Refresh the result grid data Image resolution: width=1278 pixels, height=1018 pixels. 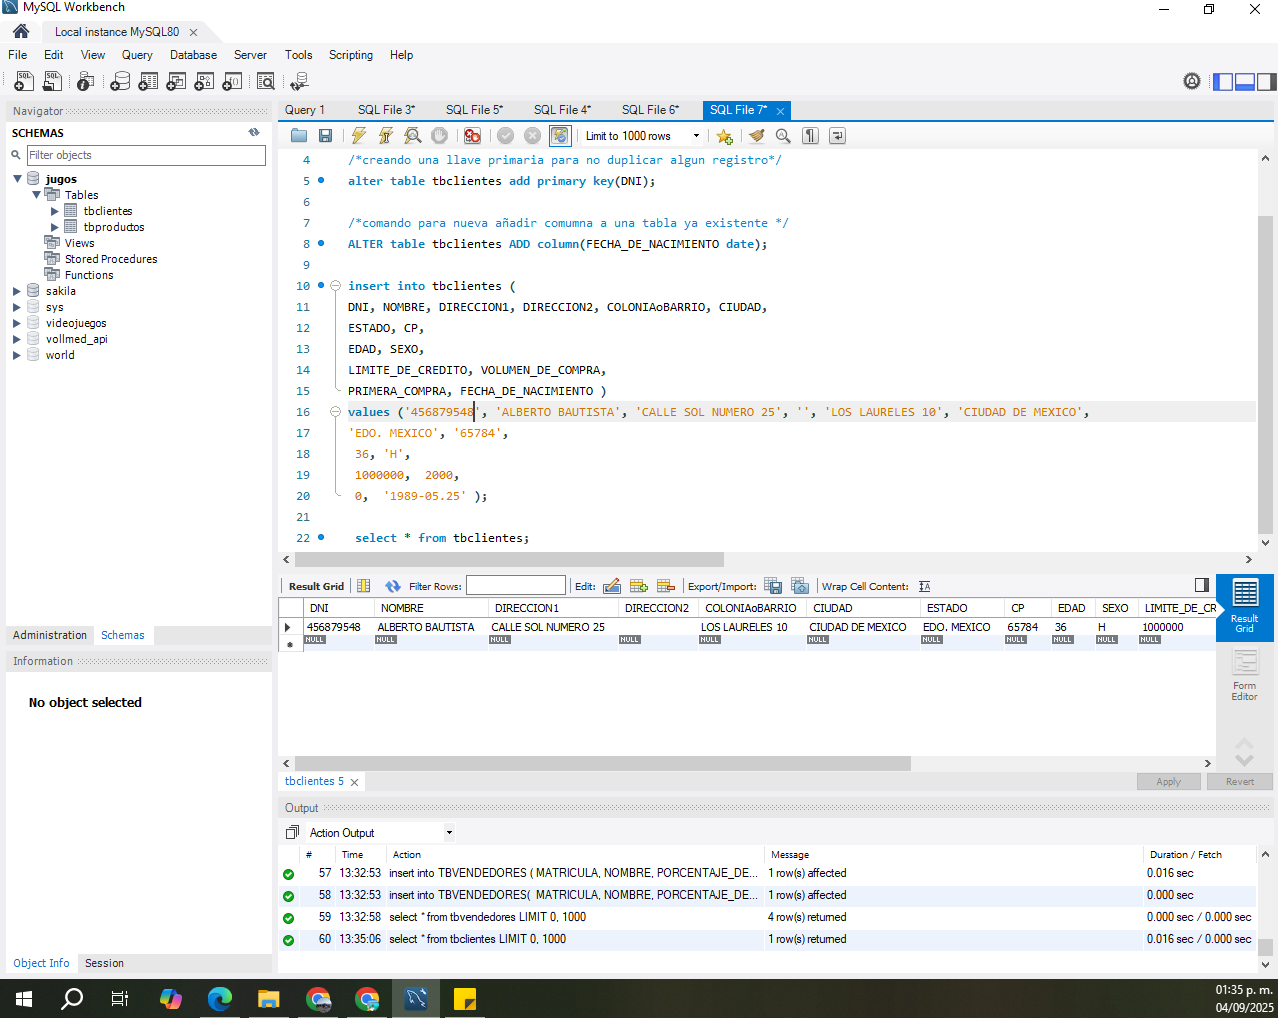click(x=393, y=586)
